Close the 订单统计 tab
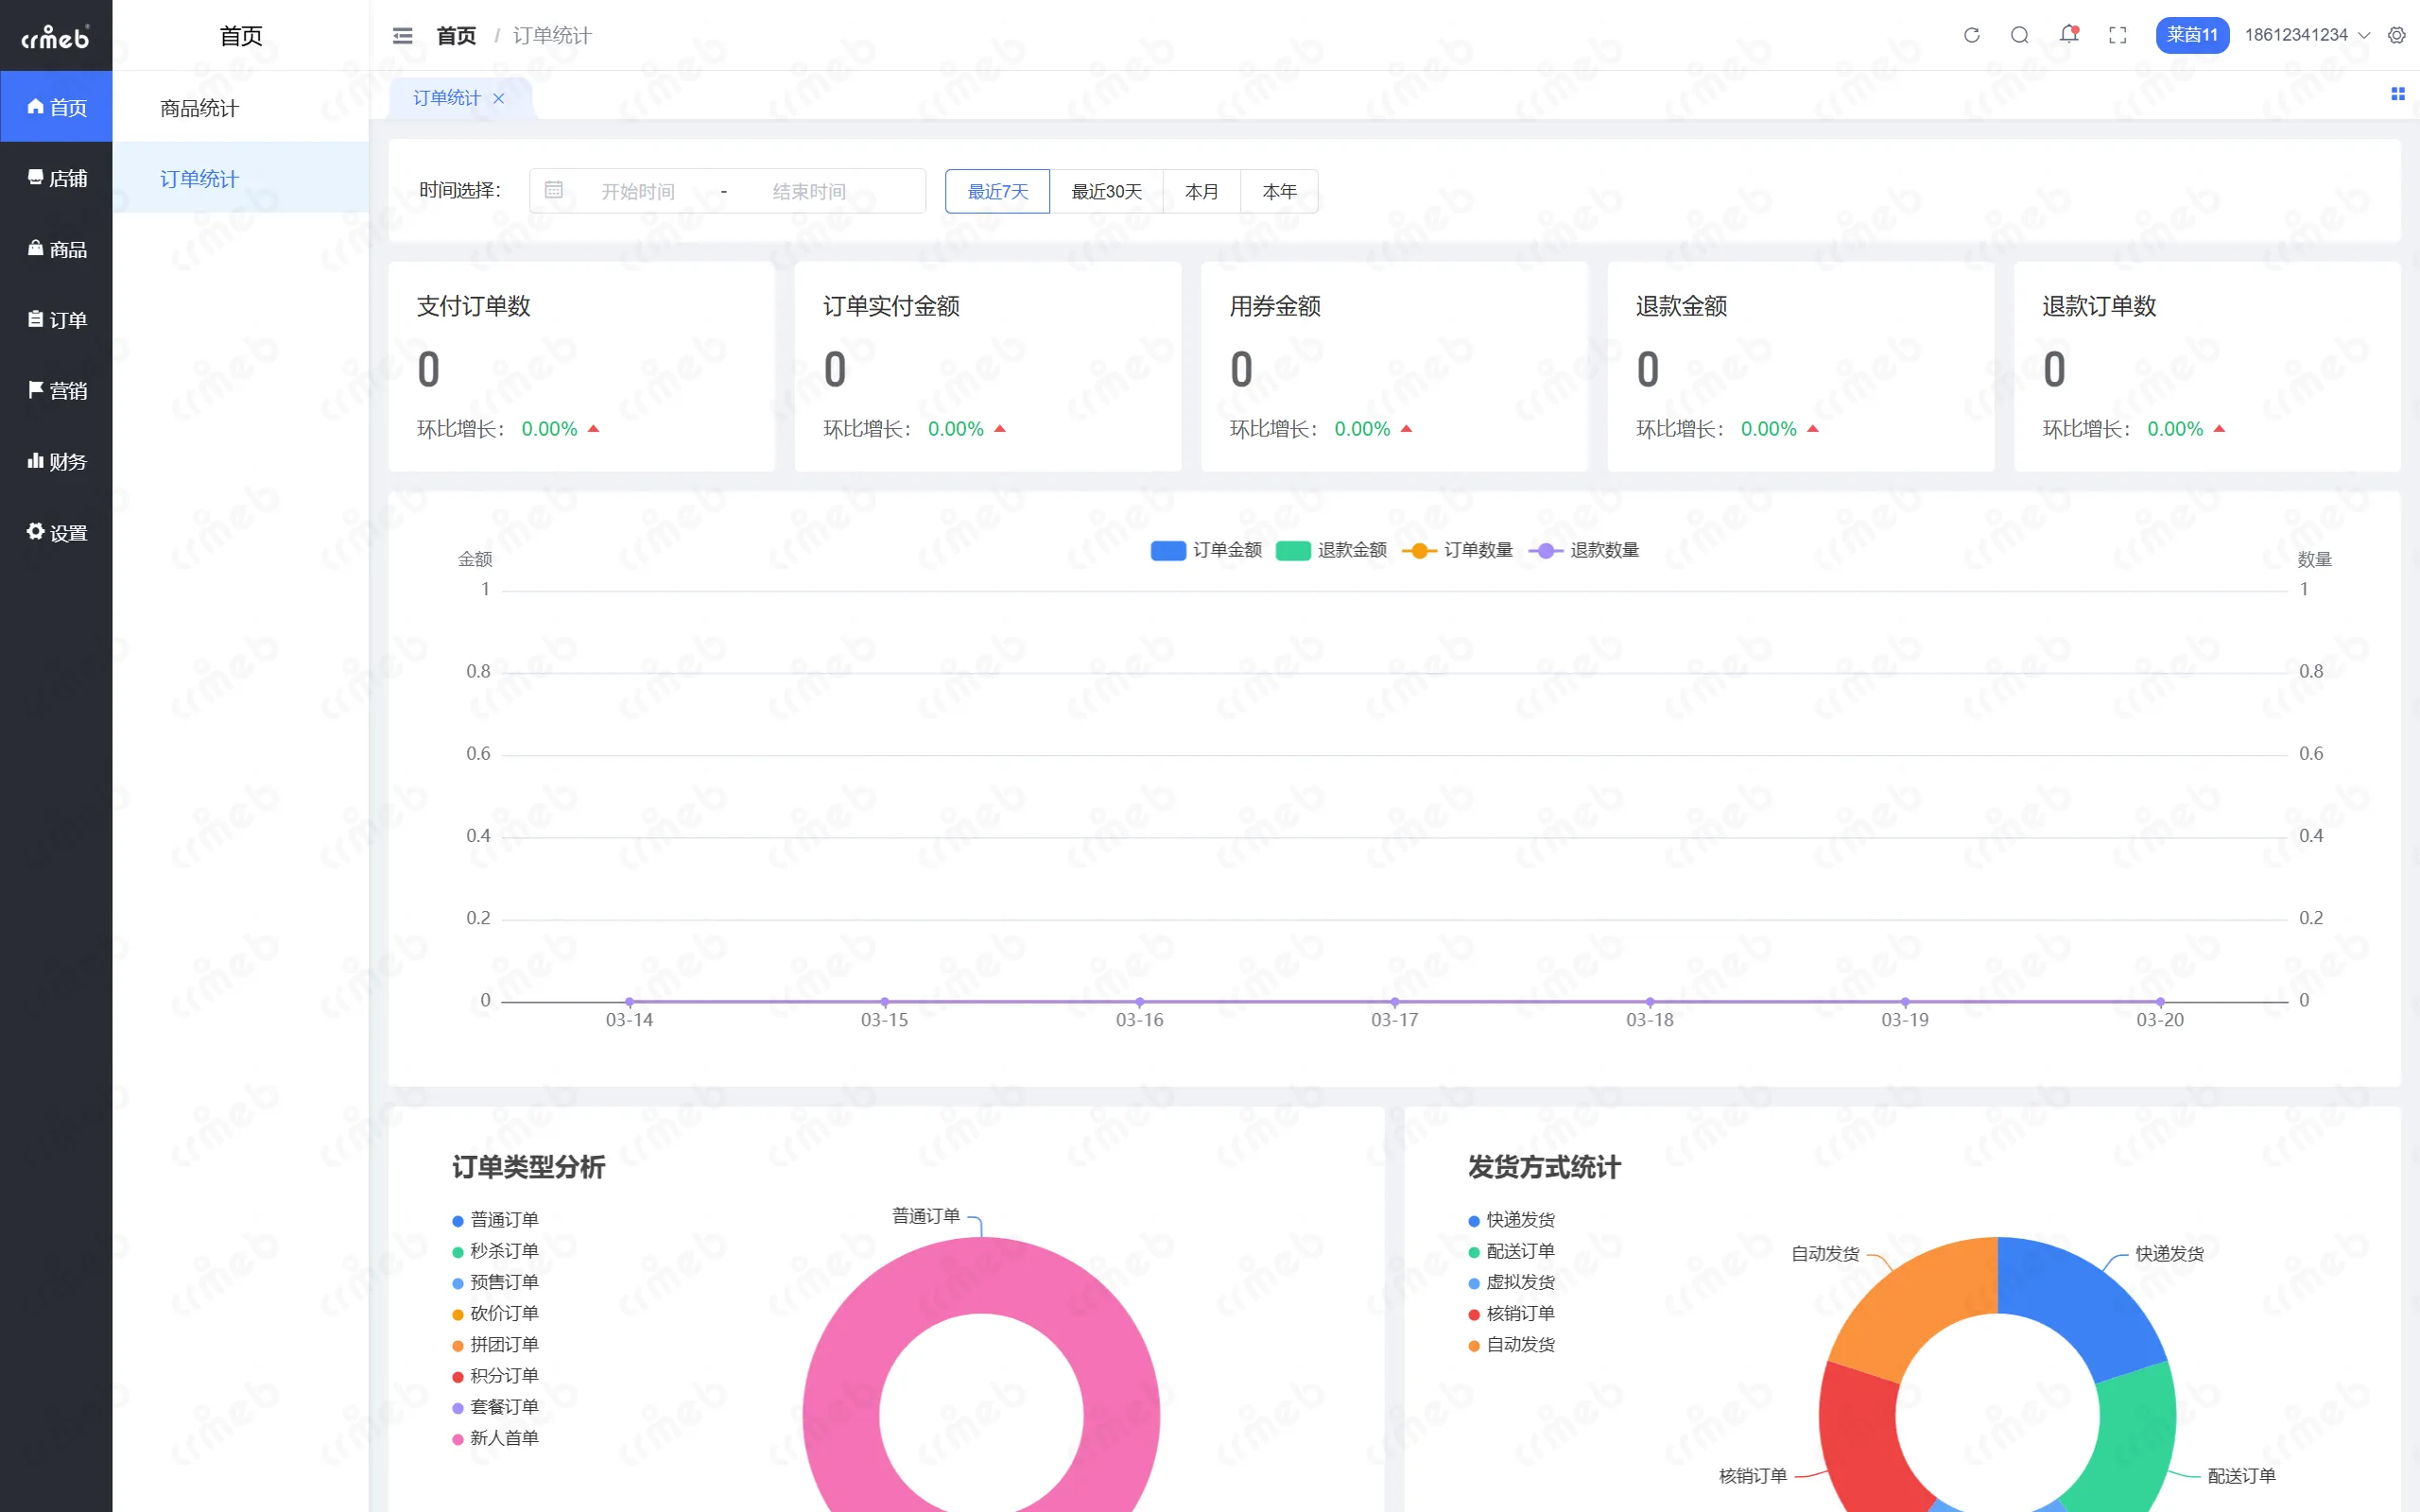Viewport: 2420px width, 1512px height. point(498,98)
